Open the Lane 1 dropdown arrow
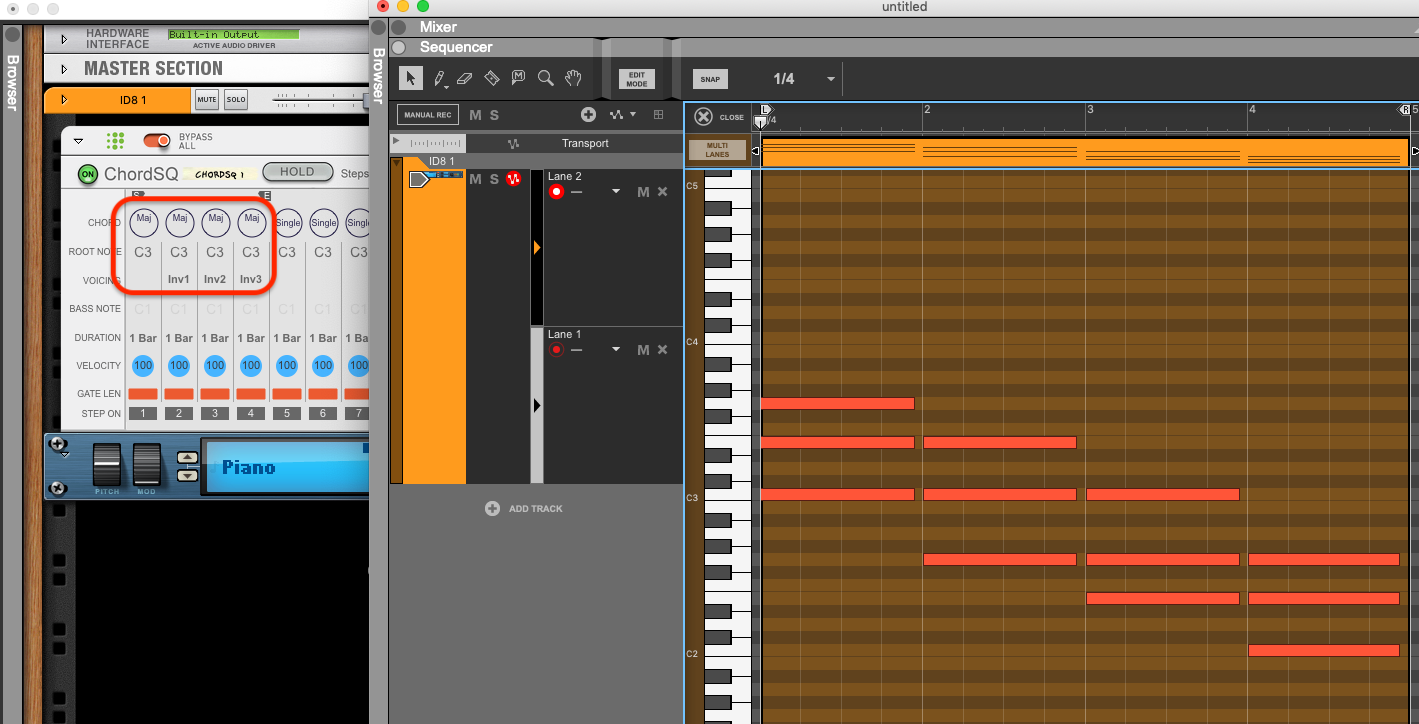Viewport: 1419px width, 724px height. coord(616,349)
